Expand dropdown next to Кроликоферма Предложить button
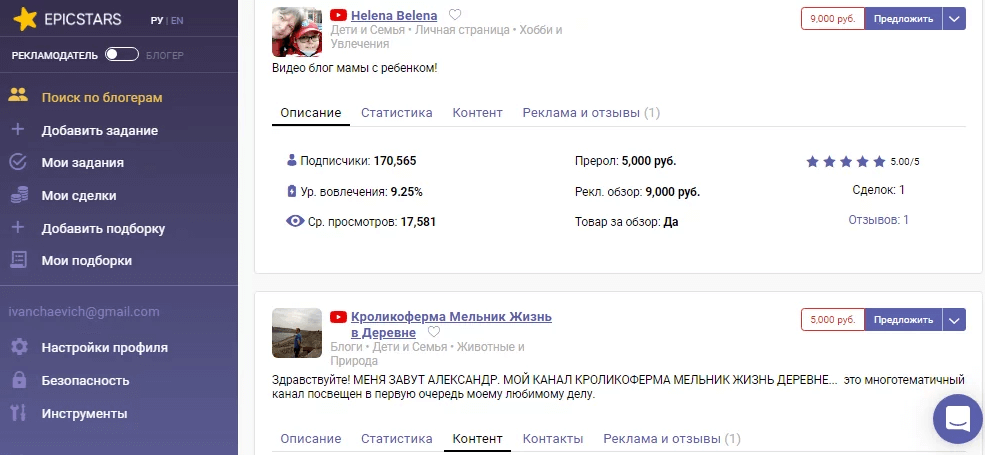Image resolution: width=985 pixels, height=455 pixels. (955, 320)
